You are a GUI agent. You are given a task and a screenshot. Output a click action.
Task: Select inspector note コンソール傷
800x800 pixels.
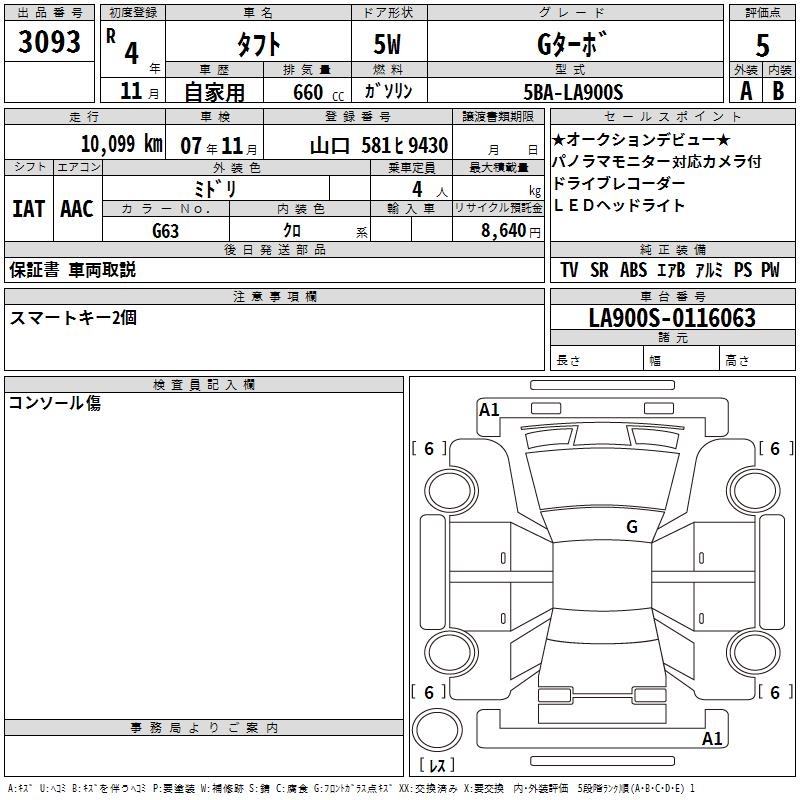(x=55, y=403)
